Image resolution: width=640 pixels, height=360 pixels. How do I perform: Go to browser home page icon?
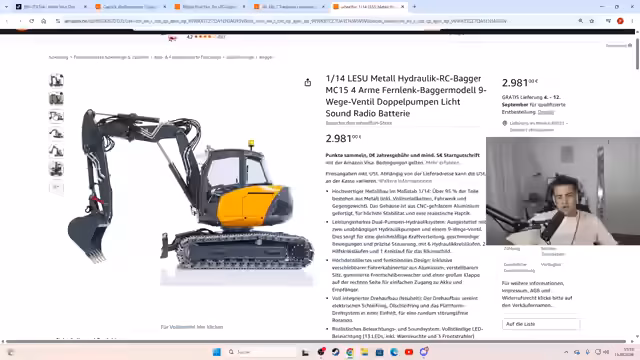pos(44,21)
